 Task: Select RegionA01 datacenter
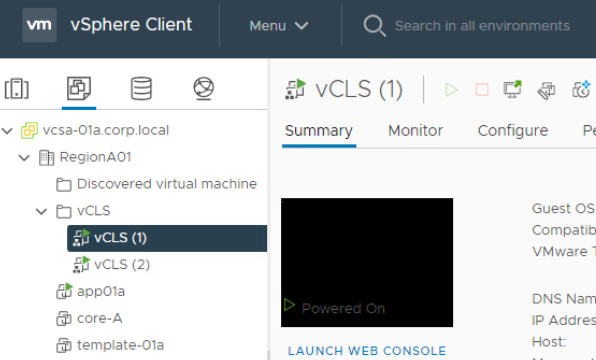click(x=95, y=157)
